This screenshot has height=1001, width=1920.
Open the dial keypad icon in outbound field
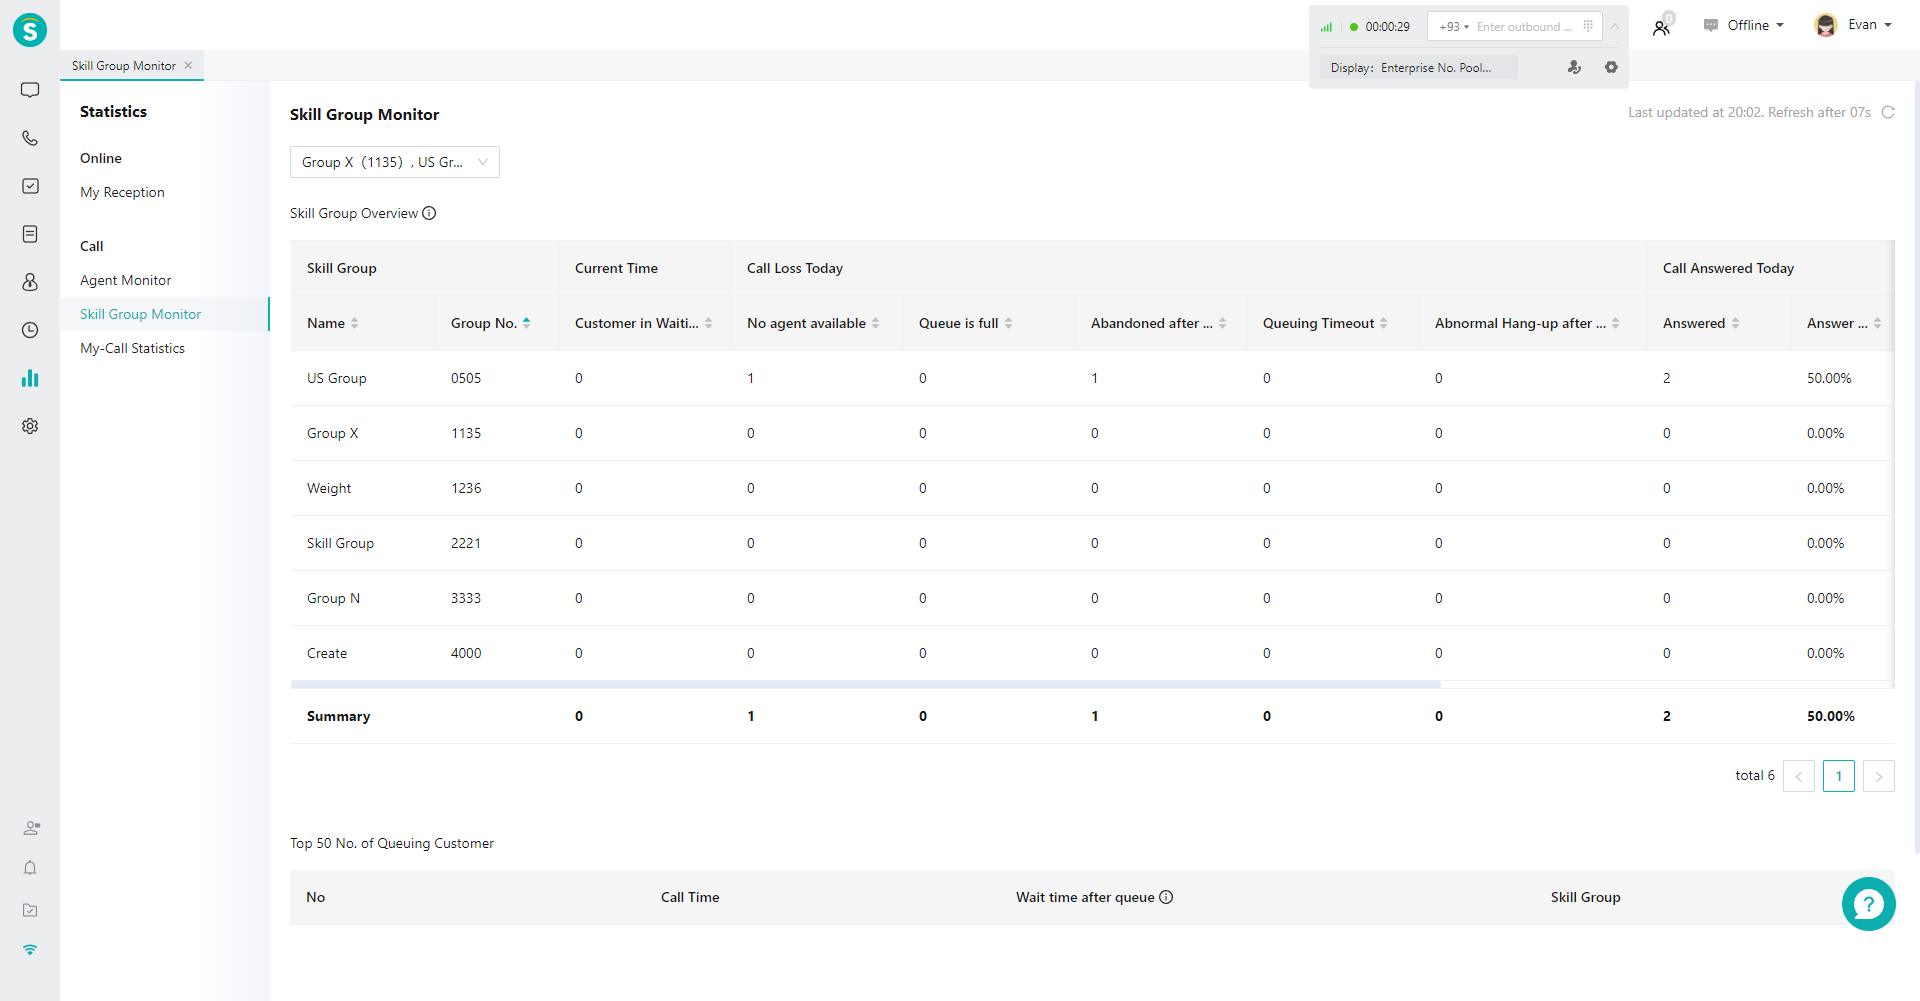1588,26
